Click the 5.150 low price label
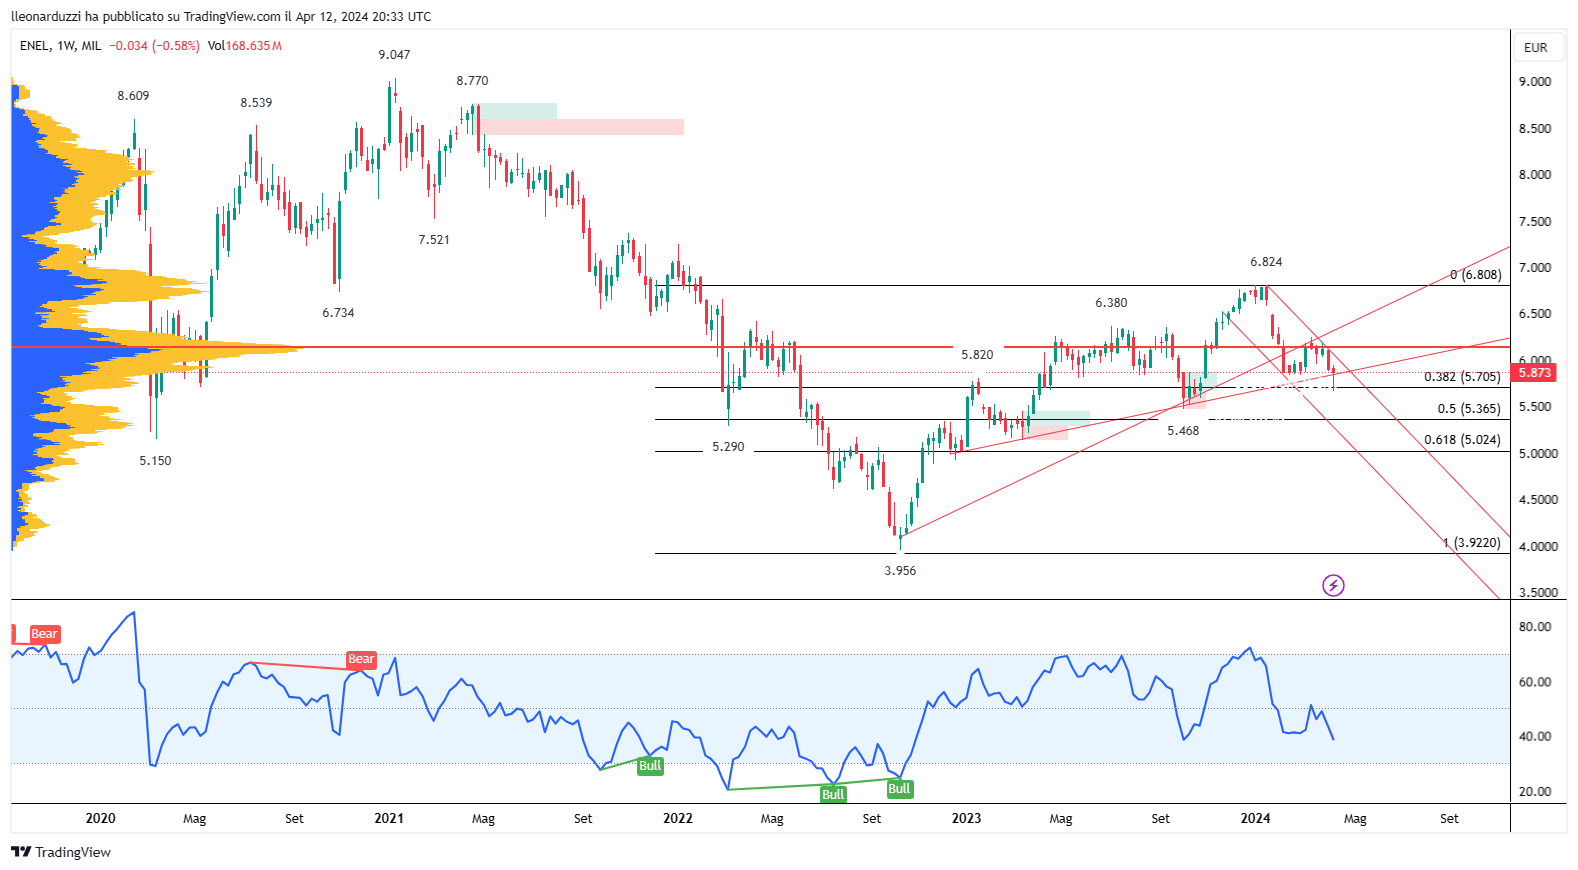1578x870 pixels. pyautogui.click(x=155, y=461)
